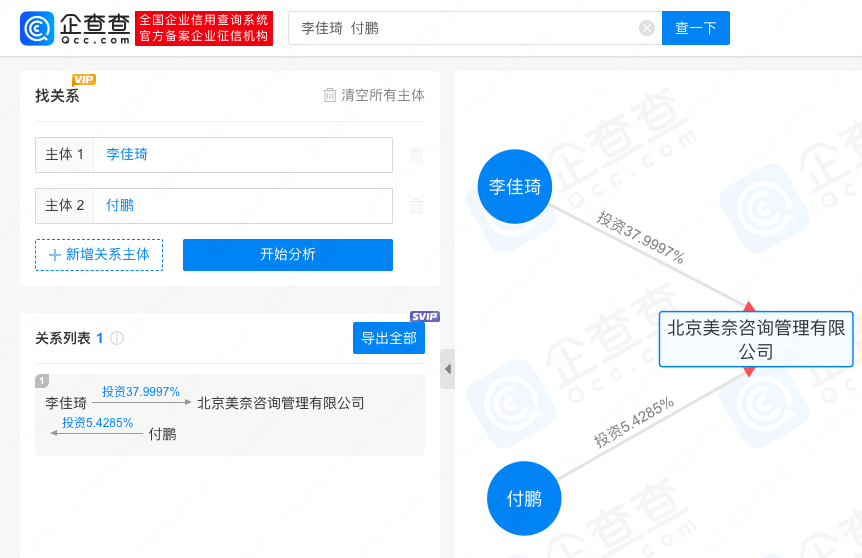Viewport: 862px width, 558px height.
Task: Delete 主体 1 with its trash icon
Action: [416, 155]
